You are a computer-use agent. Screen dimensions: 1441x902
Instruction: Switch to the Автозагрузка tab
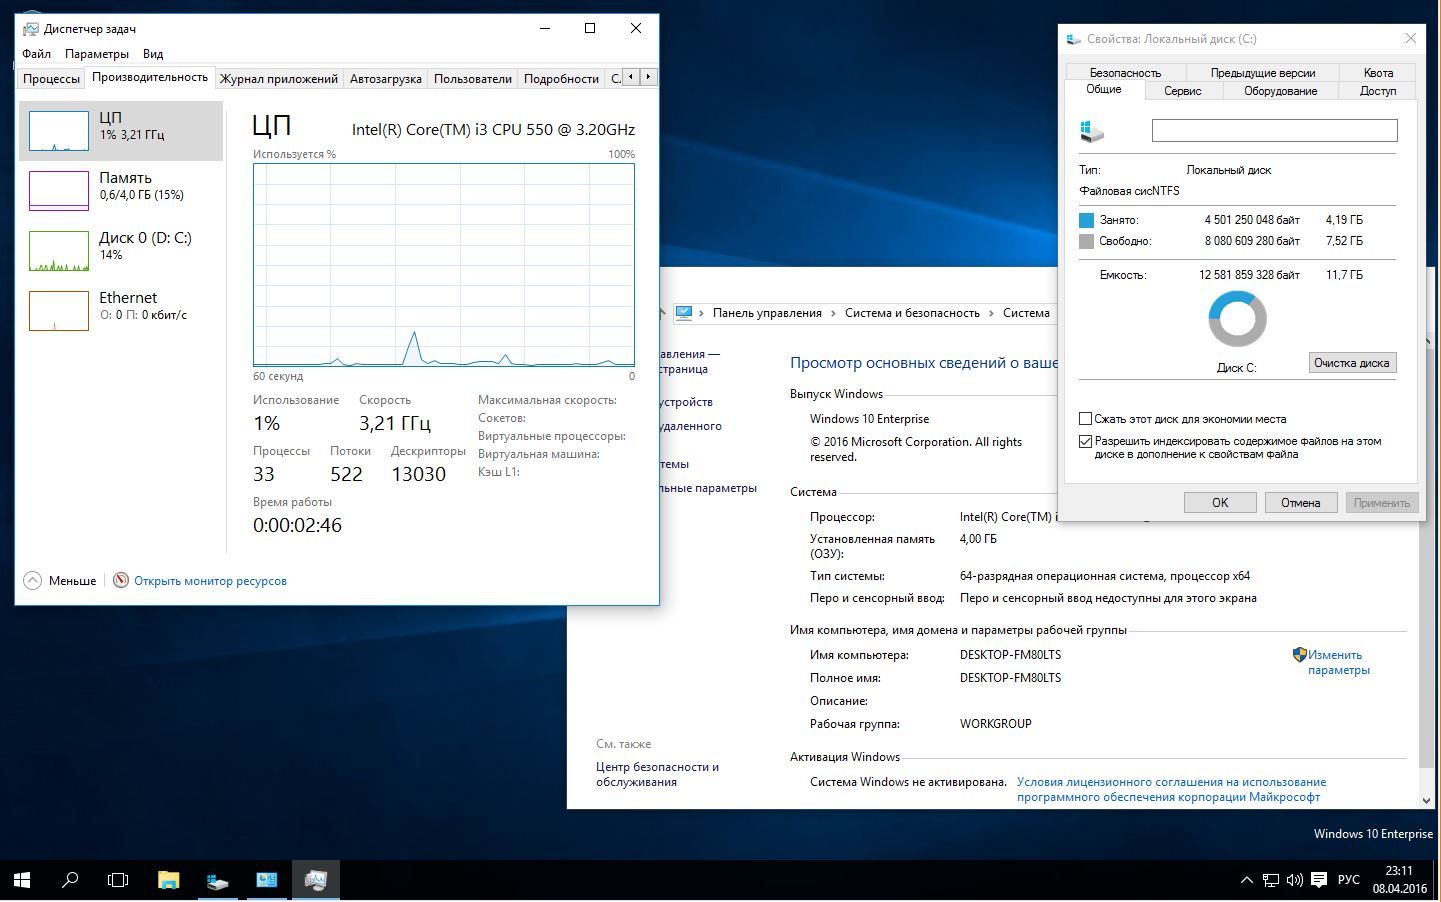(x=385, y=79)
